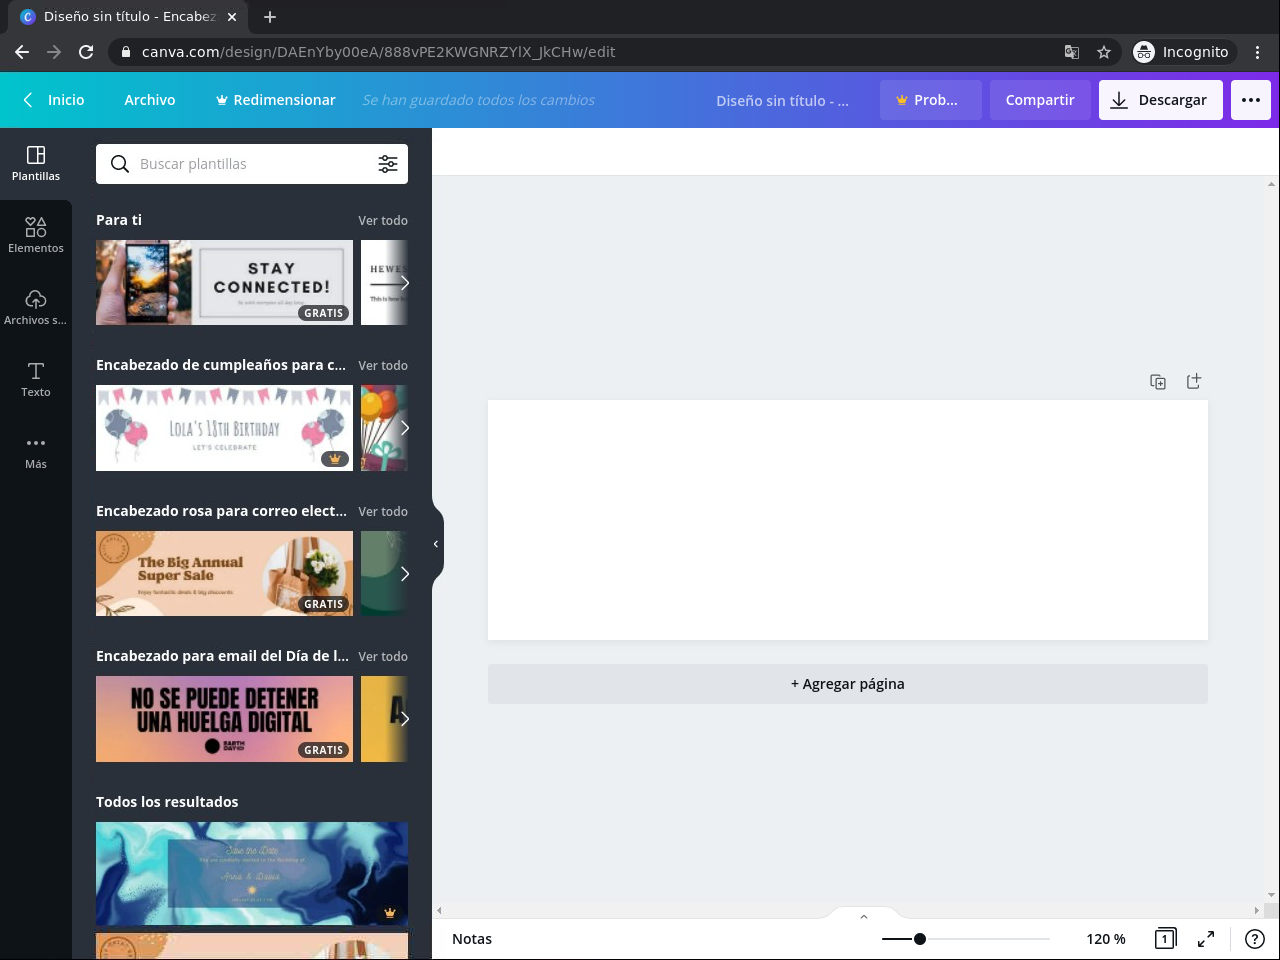1280x960 pixels.
Task: Expand the page thumbnails drawer chevron
Action: 864,916
